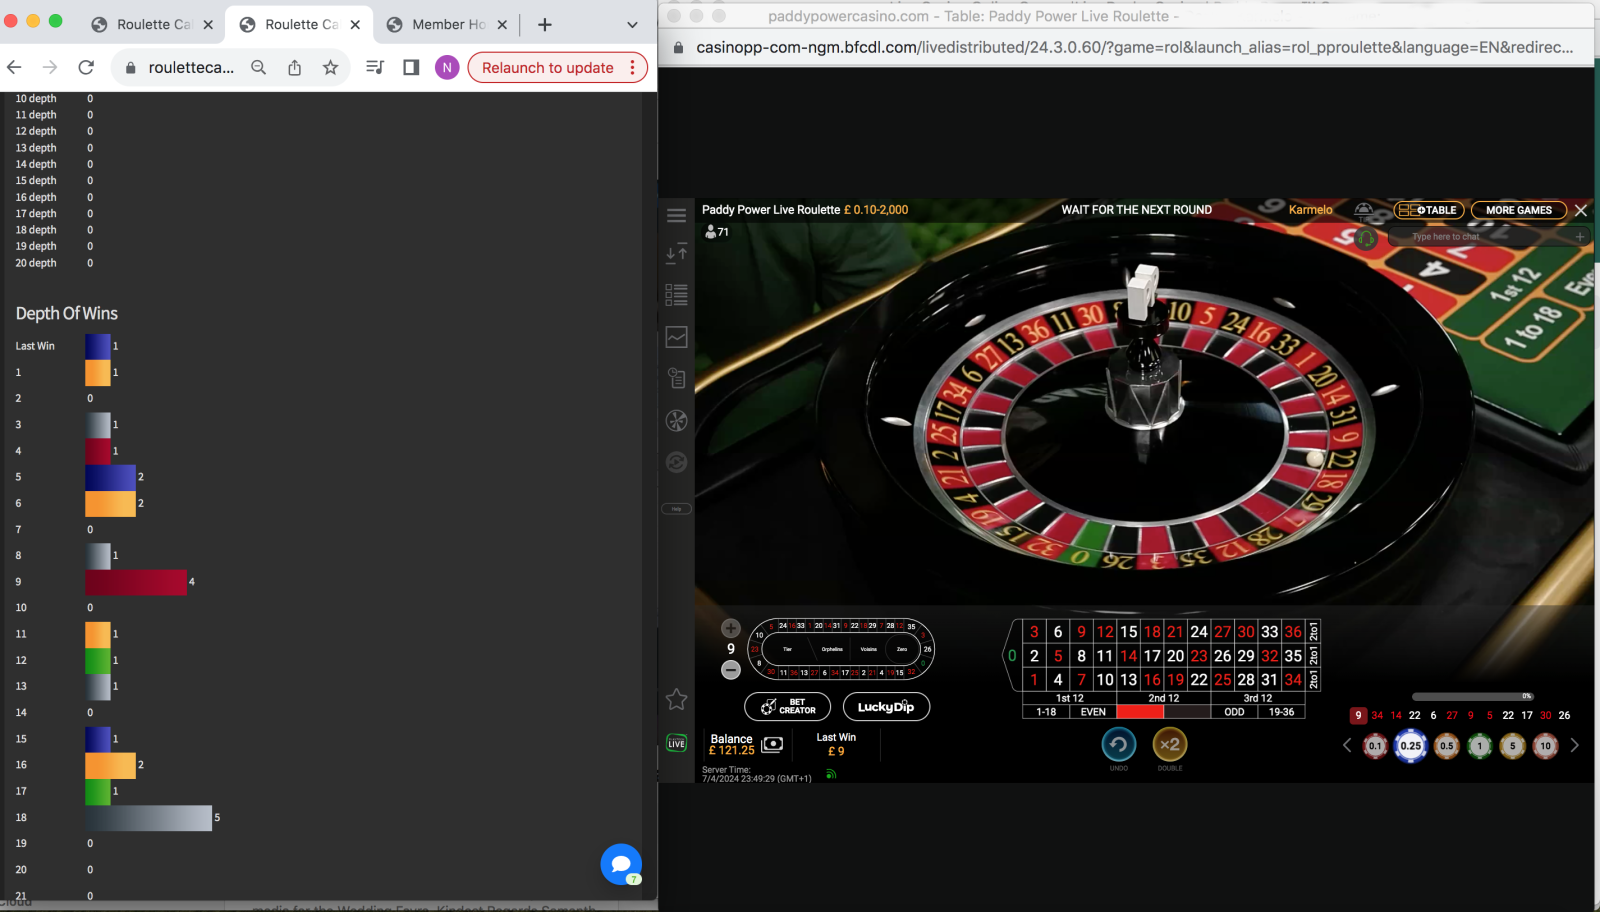Image resolution: width=1600 pixels, height=912 pixels.
Task: Open the bet list icon in sidebar
Action: pyautogui.click(x=676, y=295)
